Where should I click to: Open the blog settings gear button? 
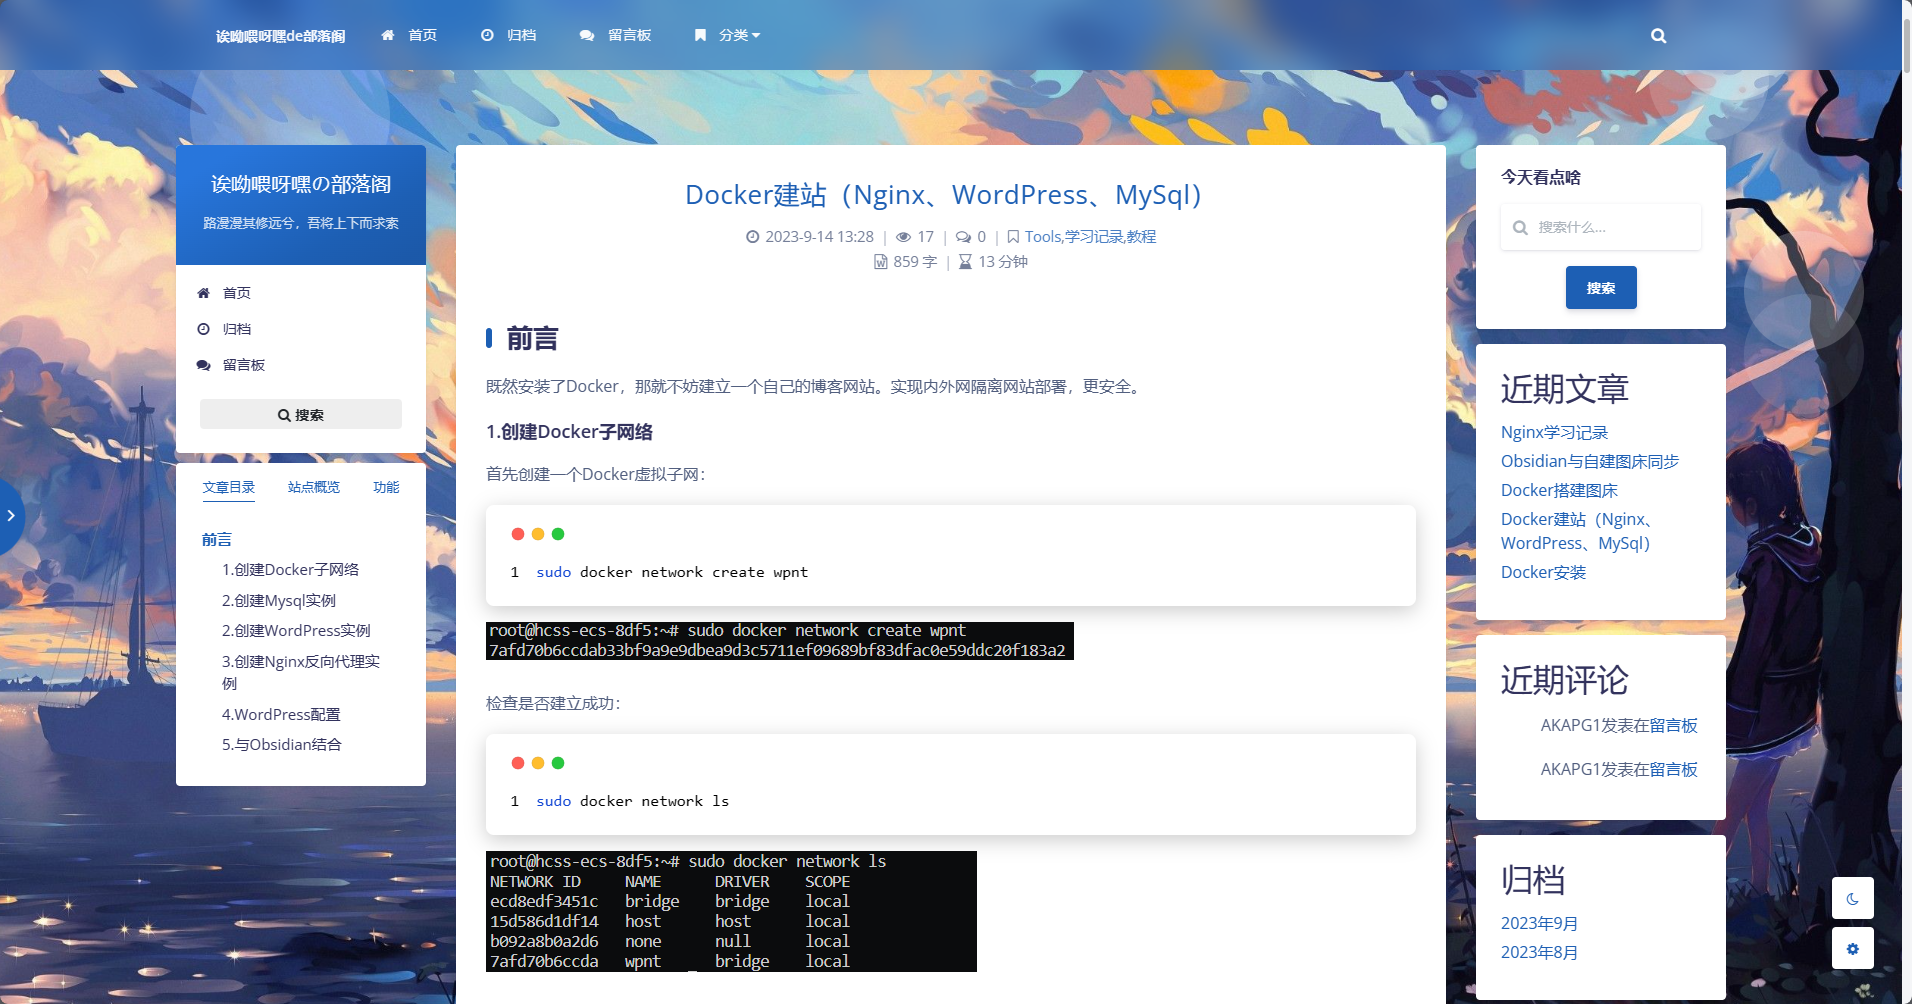point(1852,949)
